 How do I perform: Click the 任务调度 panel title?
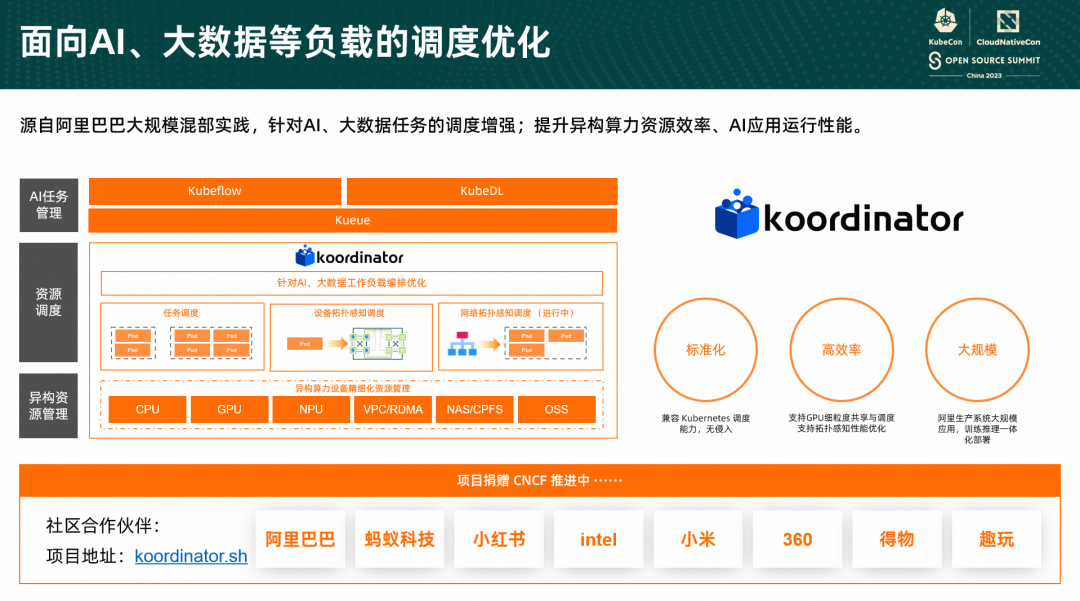[x=181, y=313]
